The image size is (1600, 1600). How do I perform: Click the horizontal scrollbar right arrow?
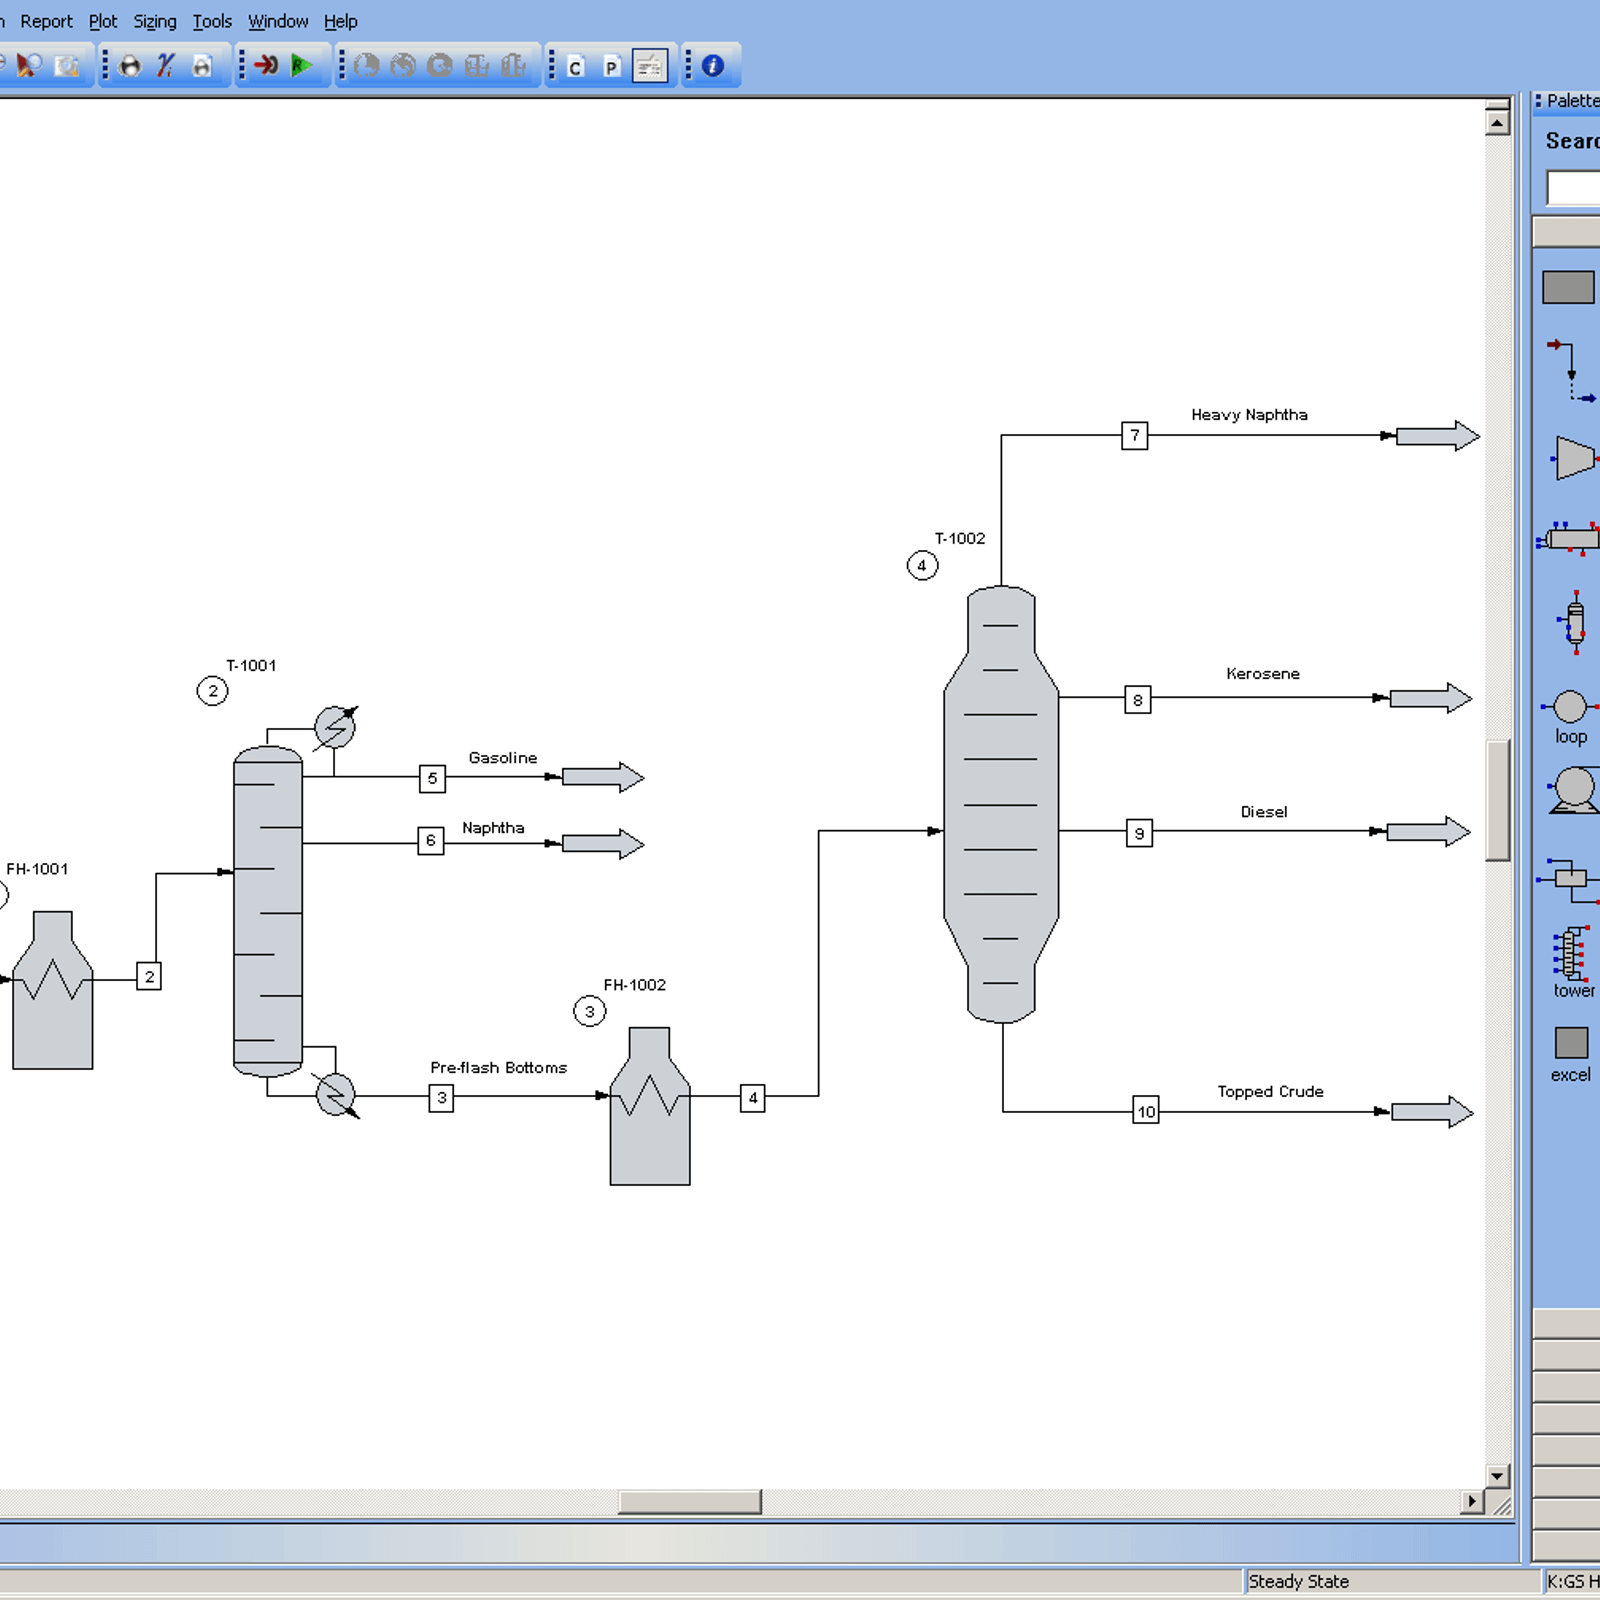[x=1472, y=1501]
